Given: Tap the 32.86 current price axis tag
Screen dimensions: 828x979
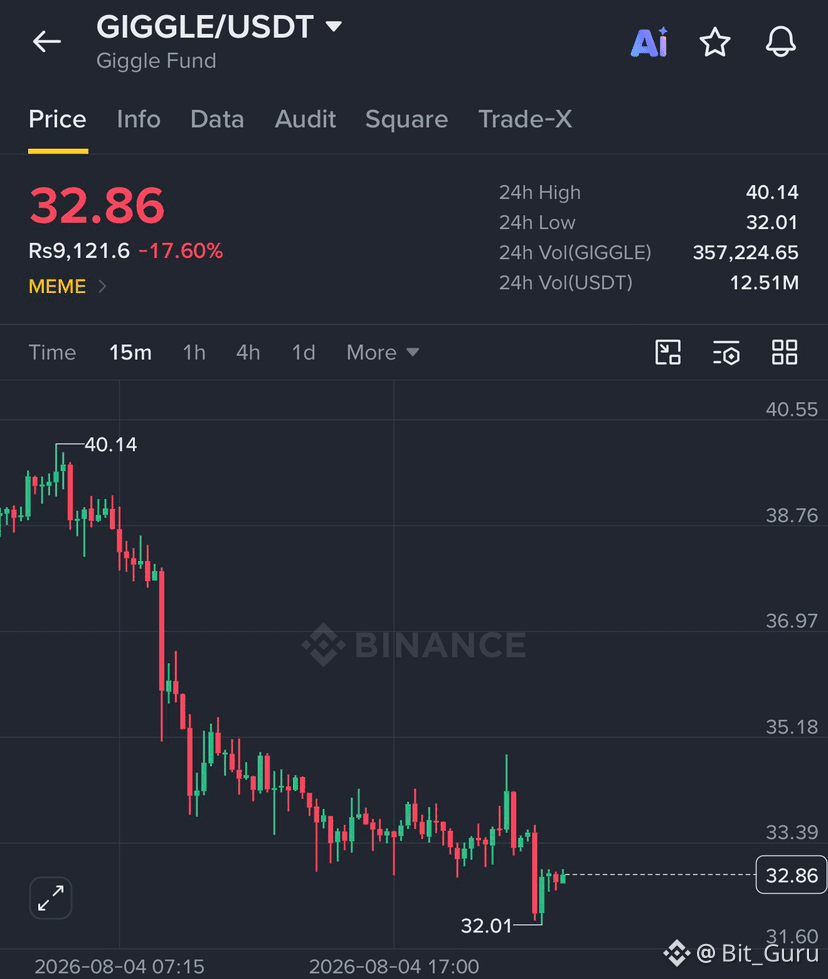Looking at the screenshot, I should pos(791,875).
